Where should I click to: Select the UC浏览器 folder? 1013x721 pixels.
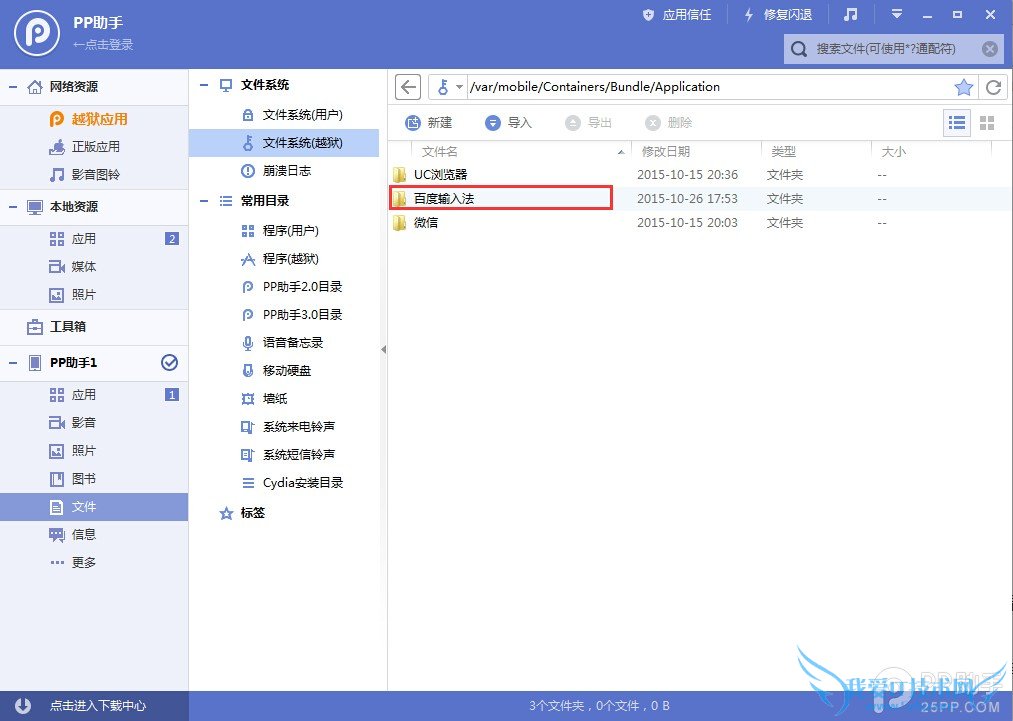[x=700, y=174]
